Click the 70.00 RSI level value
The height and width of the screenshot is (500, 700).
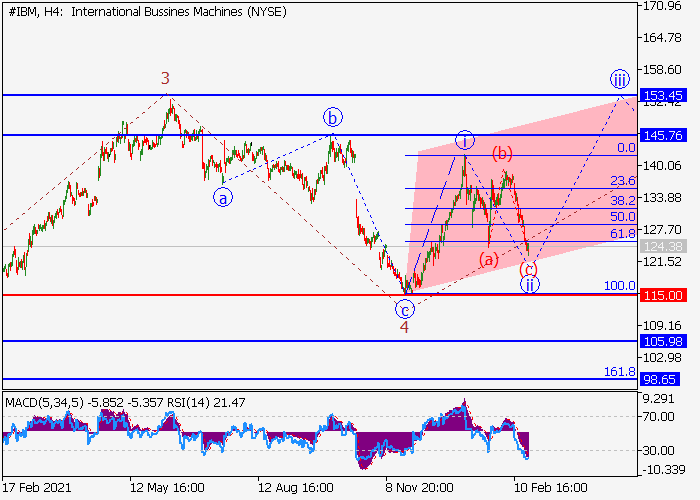tap(659, 417)
